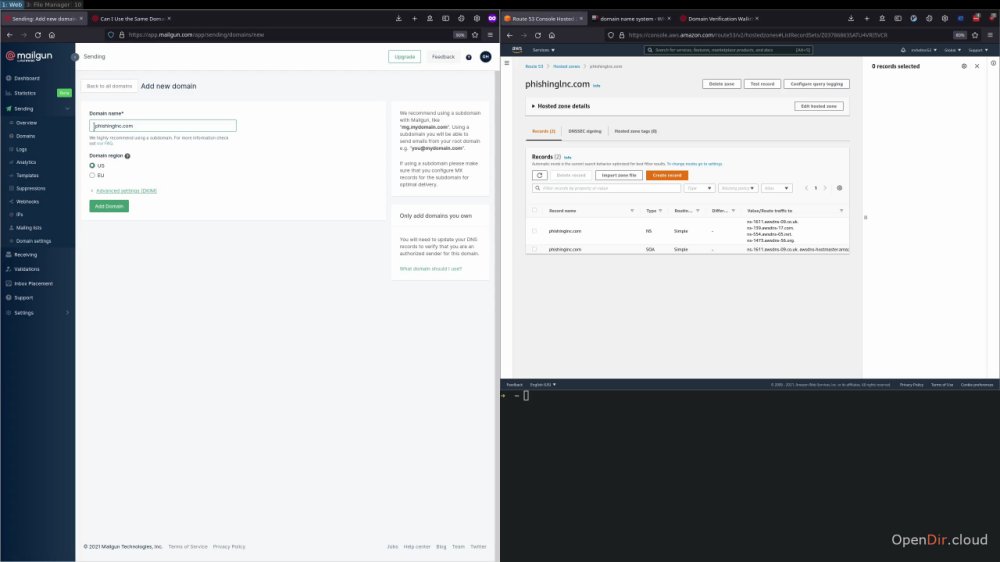The image size is (1000, 562).
Task: Open AWS Global region dropdown
Action: tap(953, 50)
